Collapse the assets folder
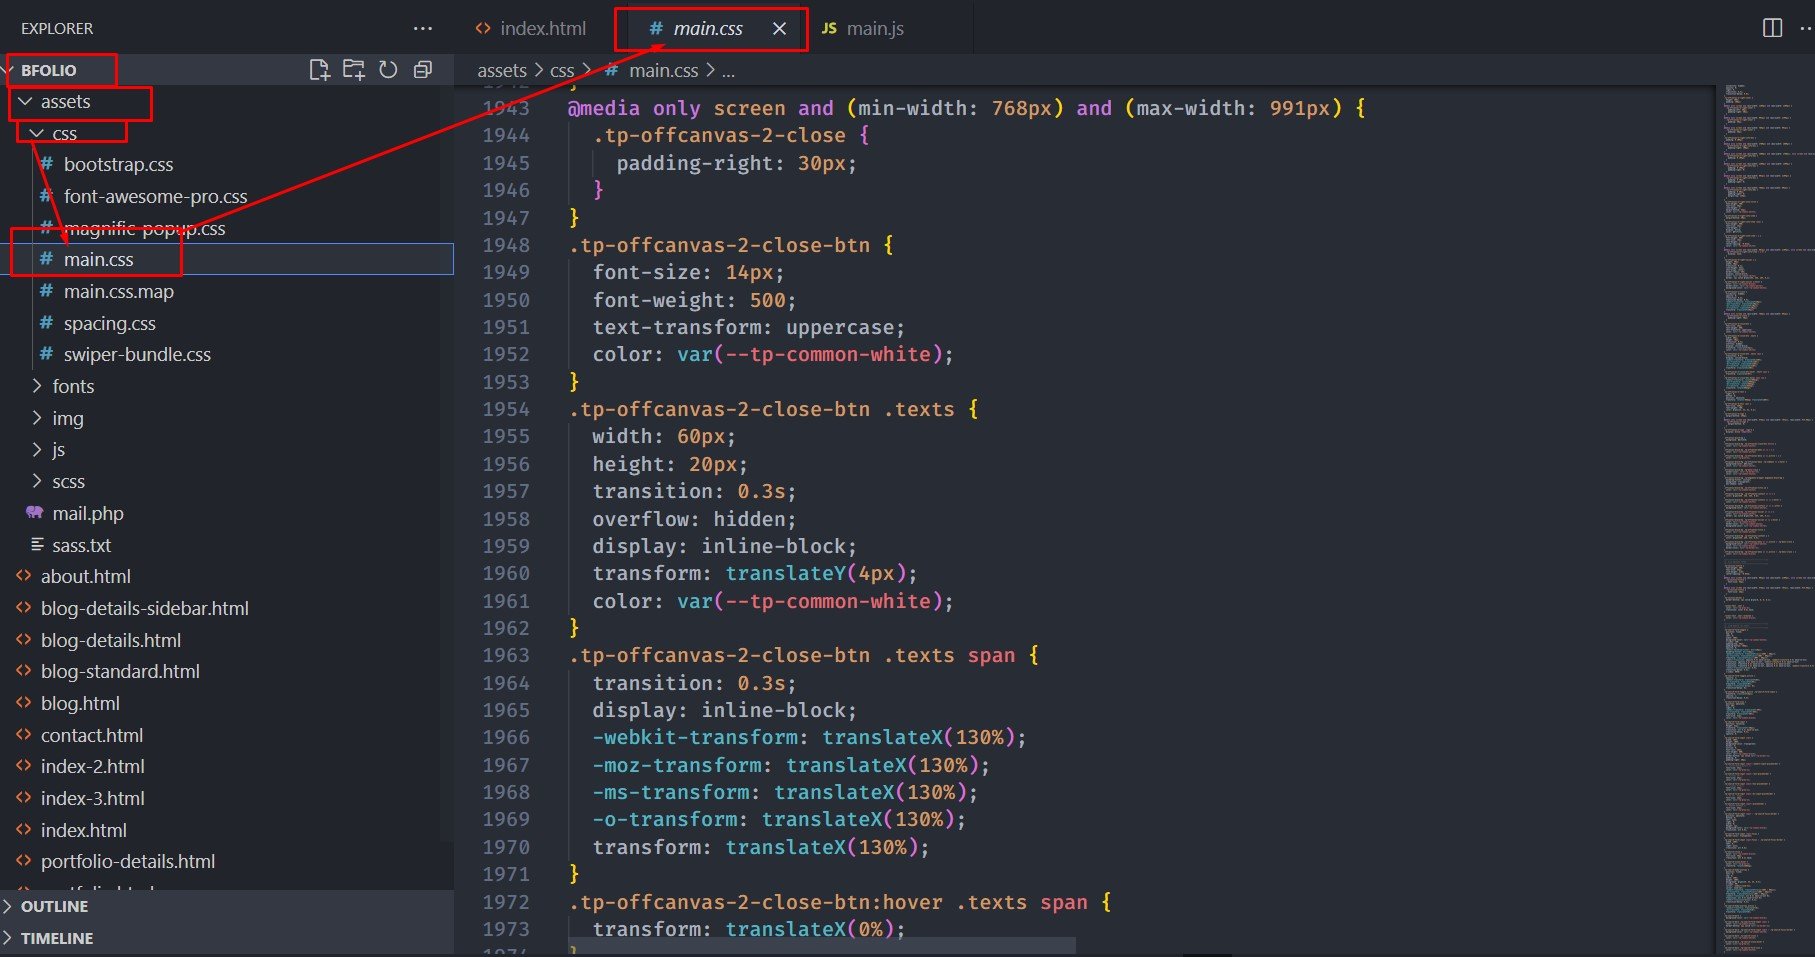 [x=65, y=102]
